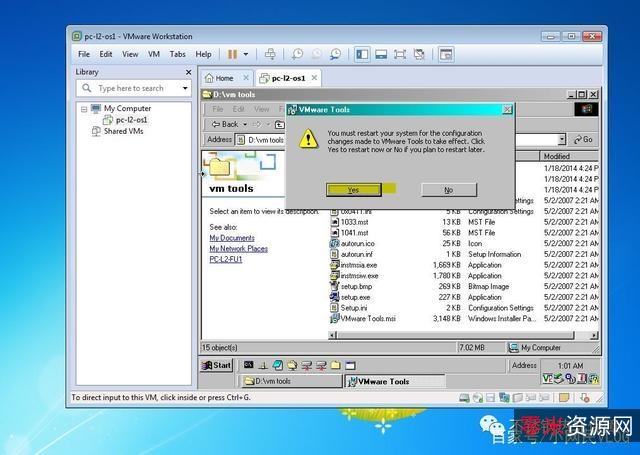Open the My Network Places link
Viewport: 640px width, 455px height.
[x=238, y=249]
